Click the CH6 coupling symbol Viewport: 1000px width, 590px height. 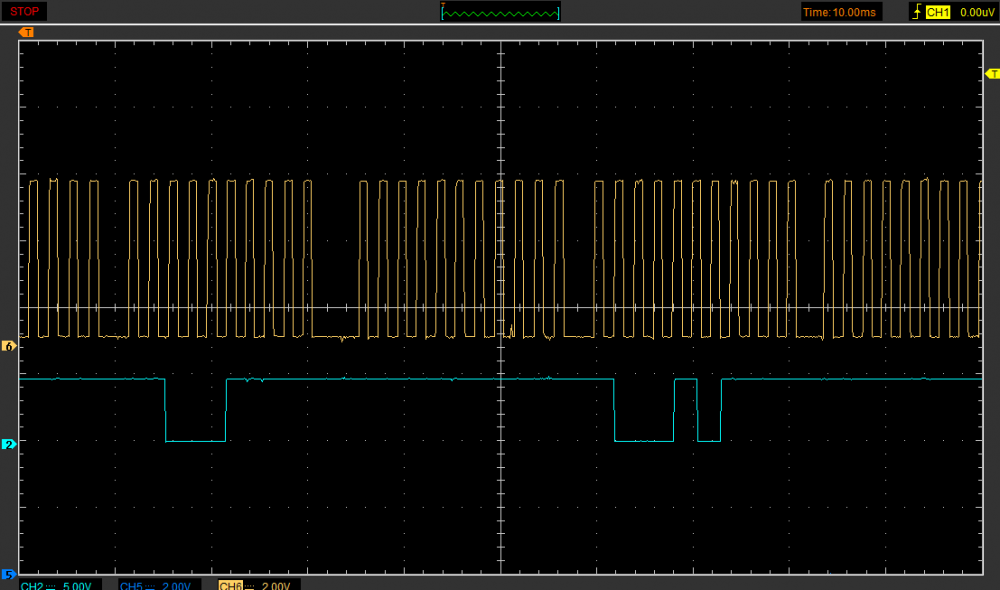tap(250, 585)
